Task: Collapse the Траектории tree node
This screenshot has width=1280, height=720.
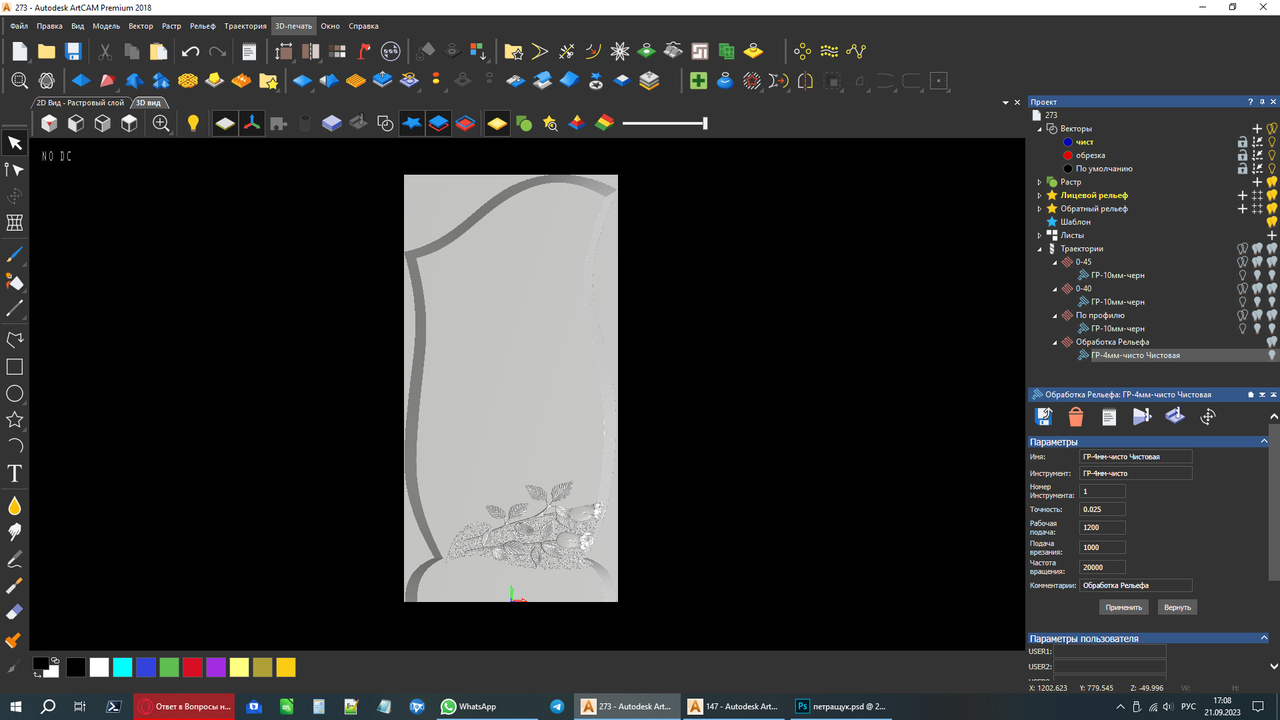Action: point(1040,249)
